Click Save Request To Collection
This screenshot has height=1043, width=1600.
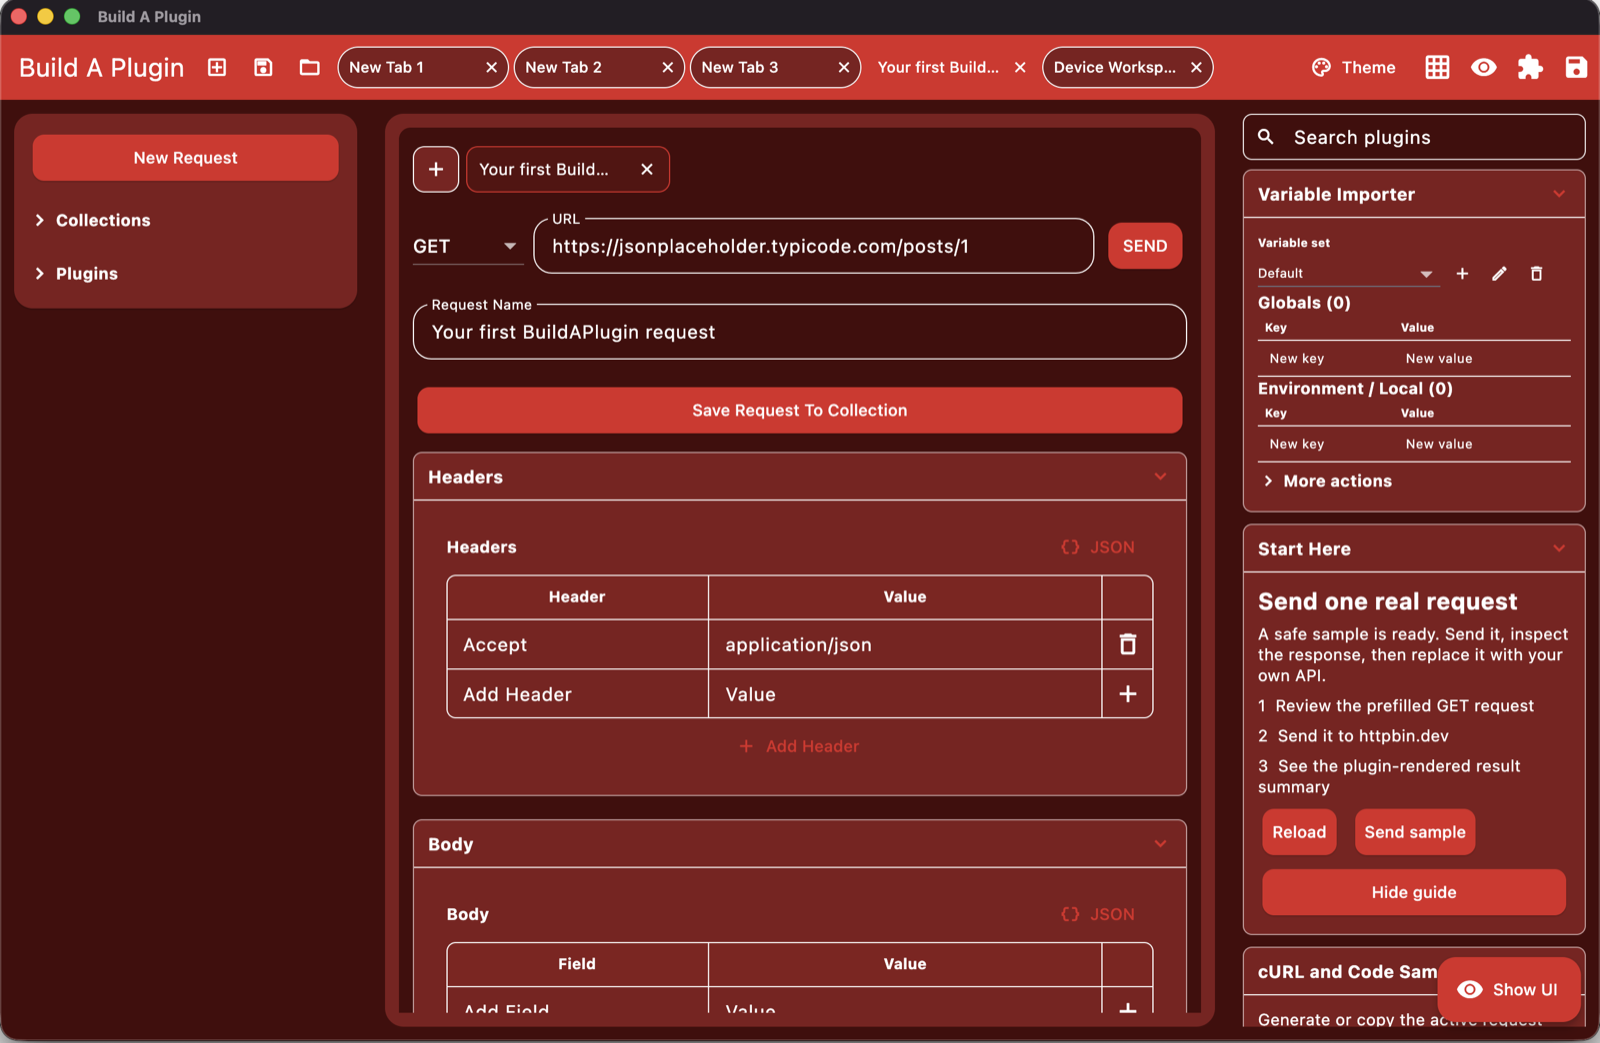[799, 410]
